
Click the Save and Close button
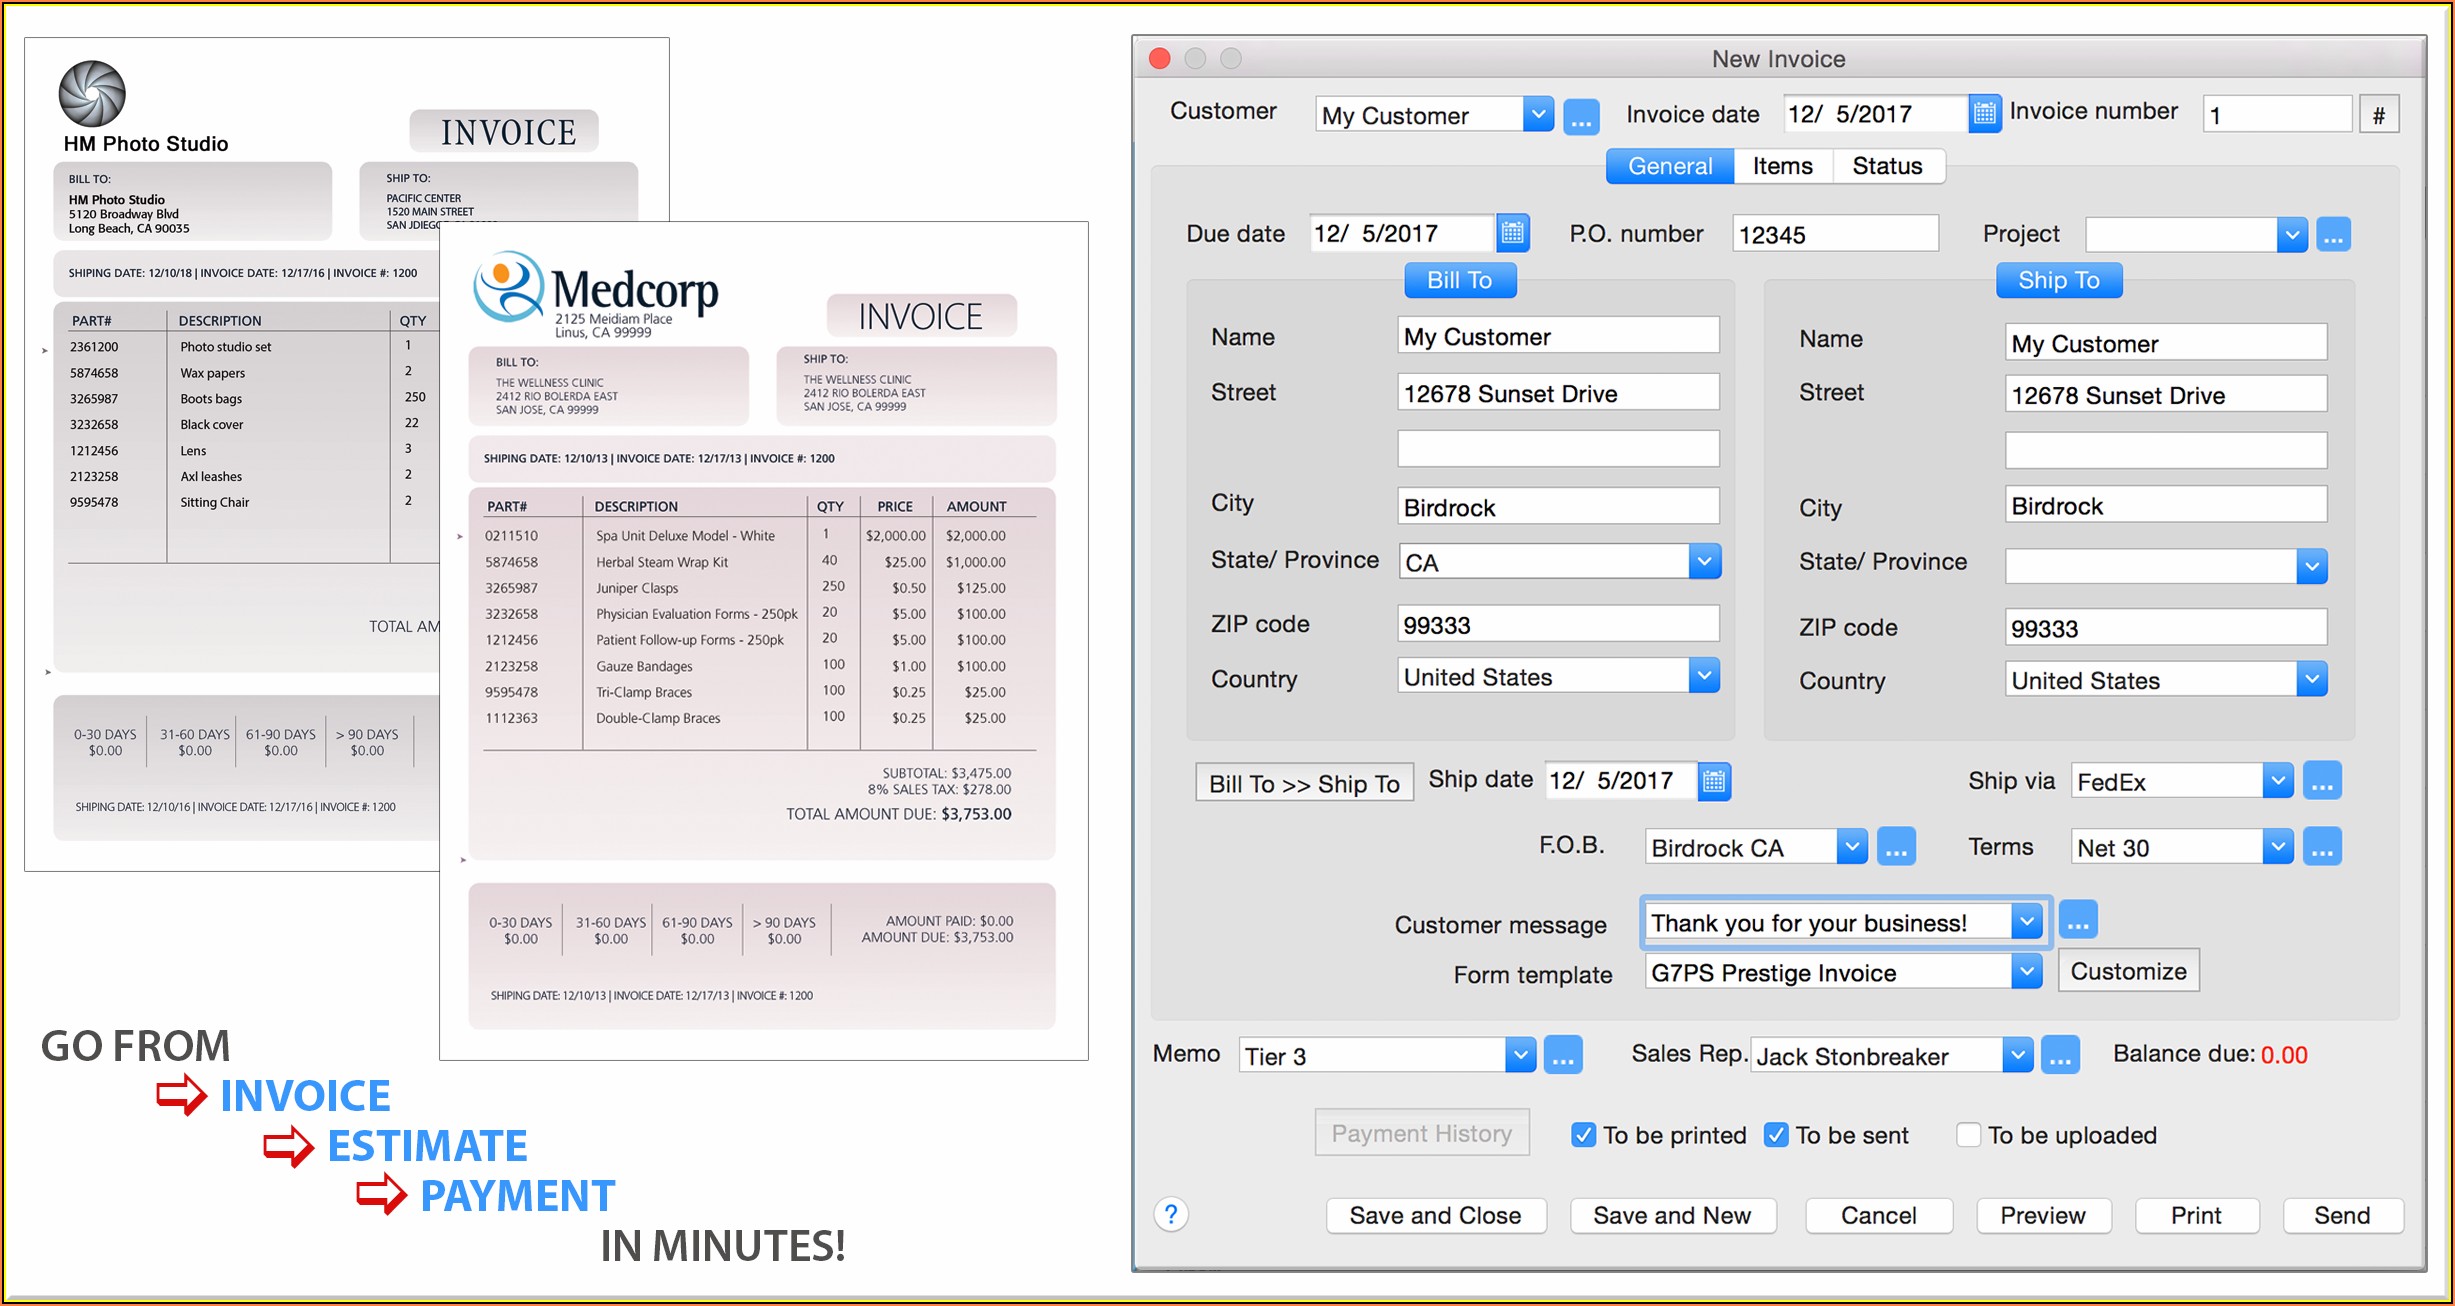point(1435,1215)
